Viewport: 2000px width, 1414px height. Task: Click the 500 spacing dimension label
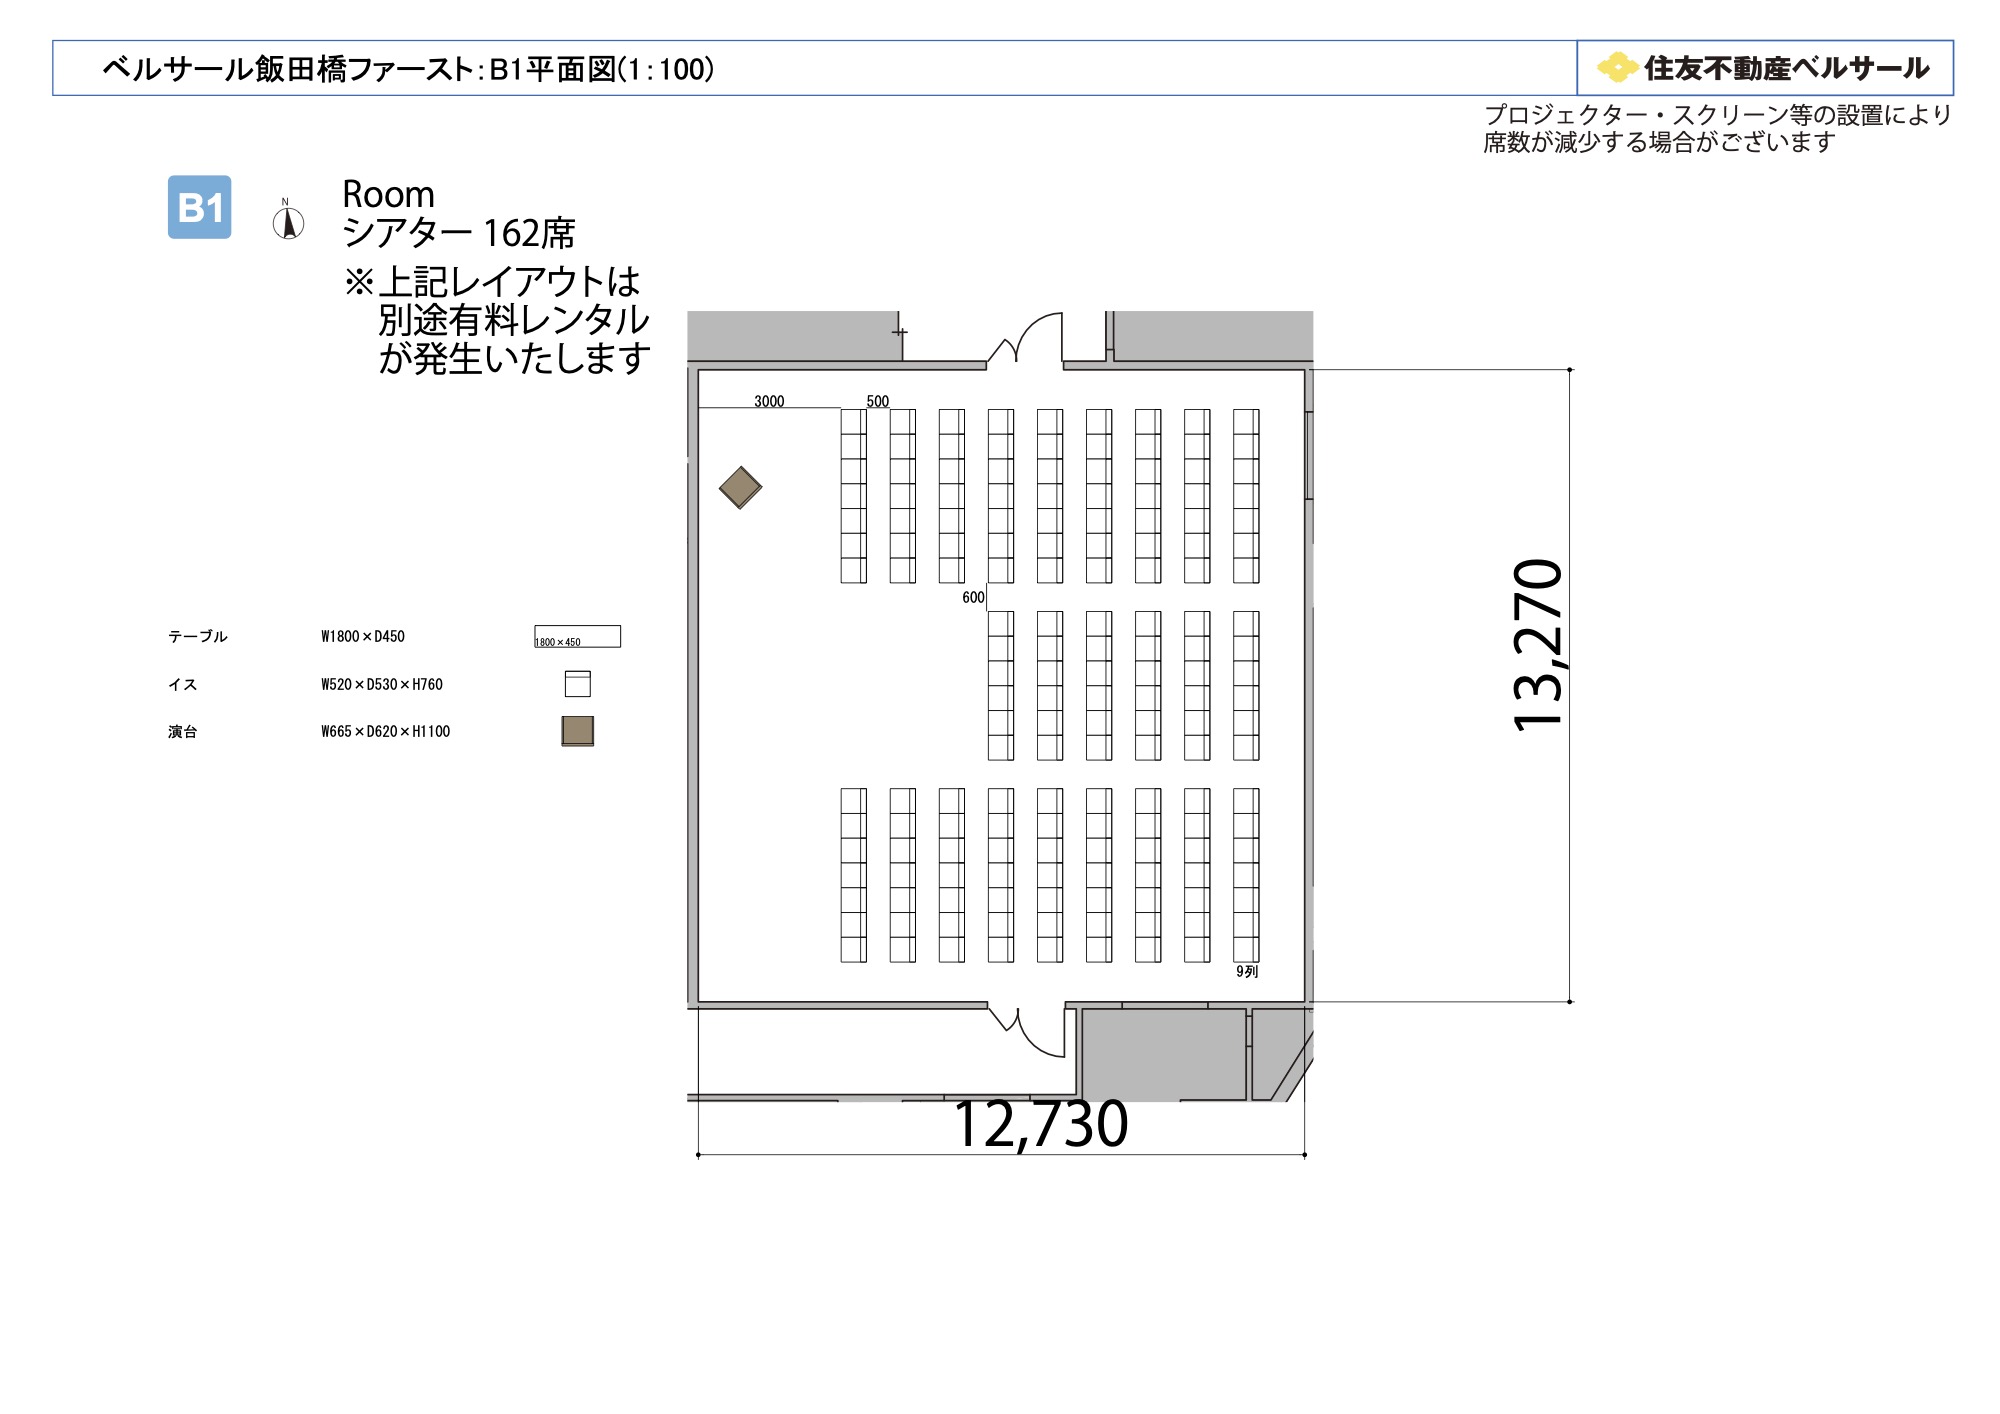(x=878, y=401)
